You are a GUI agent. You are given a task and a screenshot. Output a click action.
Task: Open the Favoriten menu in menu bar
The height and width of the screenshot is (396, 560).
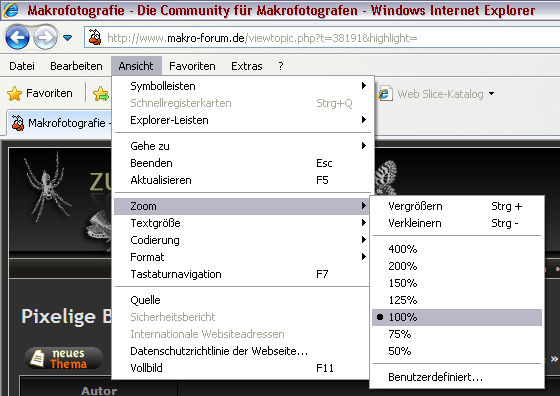(x=192, y=66)
